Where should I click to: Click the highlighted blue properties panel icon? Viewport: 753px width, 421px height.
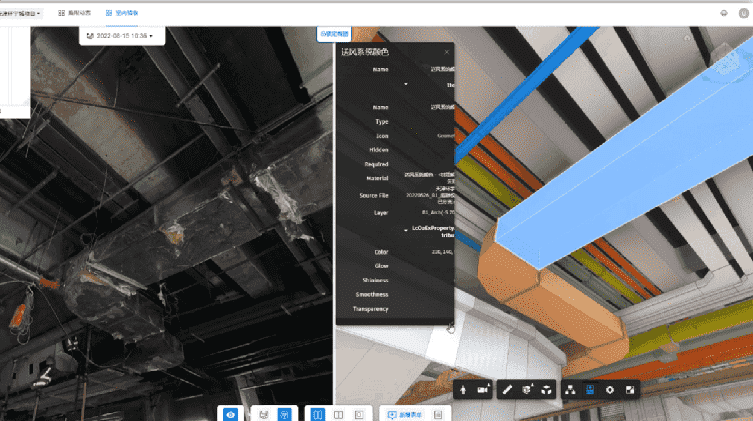[590, 389]
